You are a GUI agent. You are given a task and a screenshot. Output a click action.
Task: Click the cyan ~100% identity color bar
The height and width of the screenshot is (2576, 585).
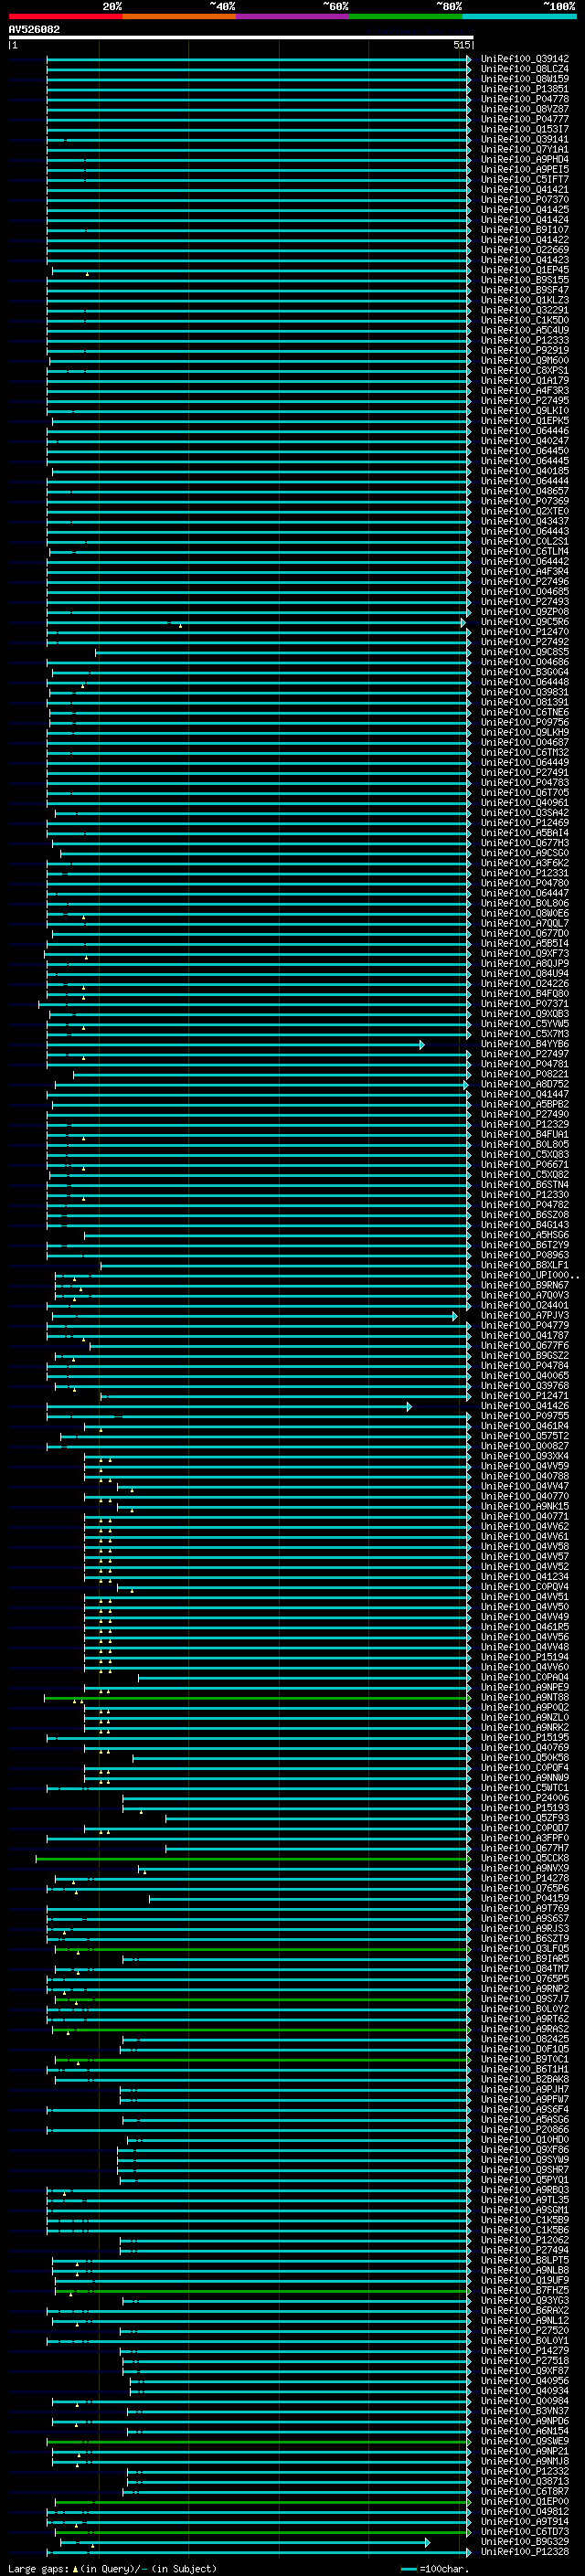(519, 16)
